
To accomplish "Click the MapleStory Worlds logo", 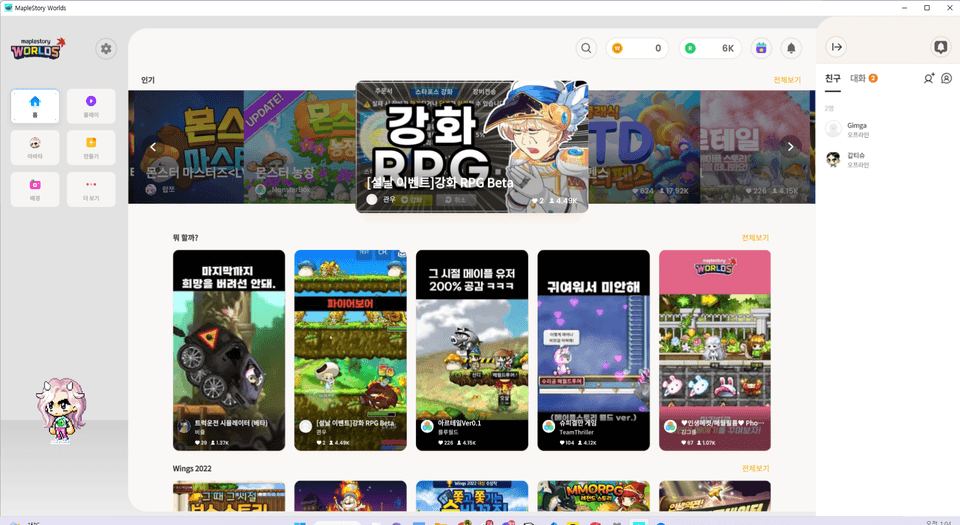I will tap(38, 48).
